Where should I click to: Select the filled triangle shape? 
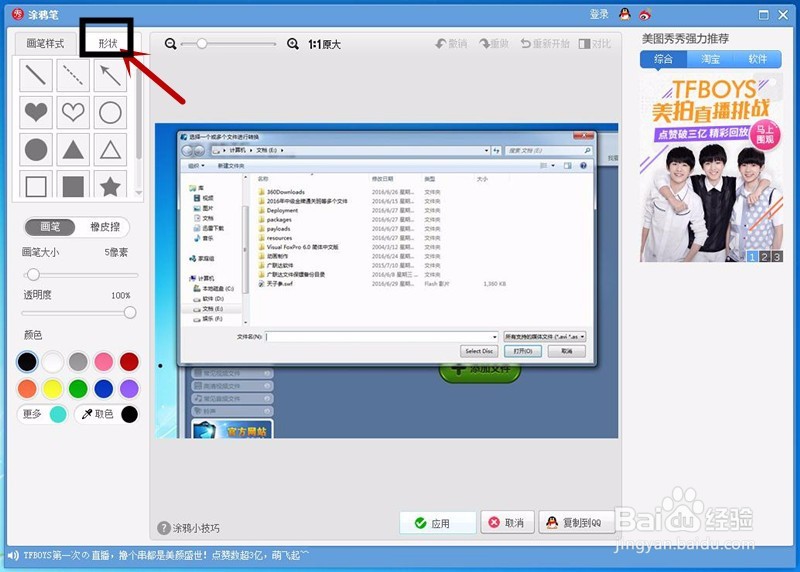click(73, 150)
